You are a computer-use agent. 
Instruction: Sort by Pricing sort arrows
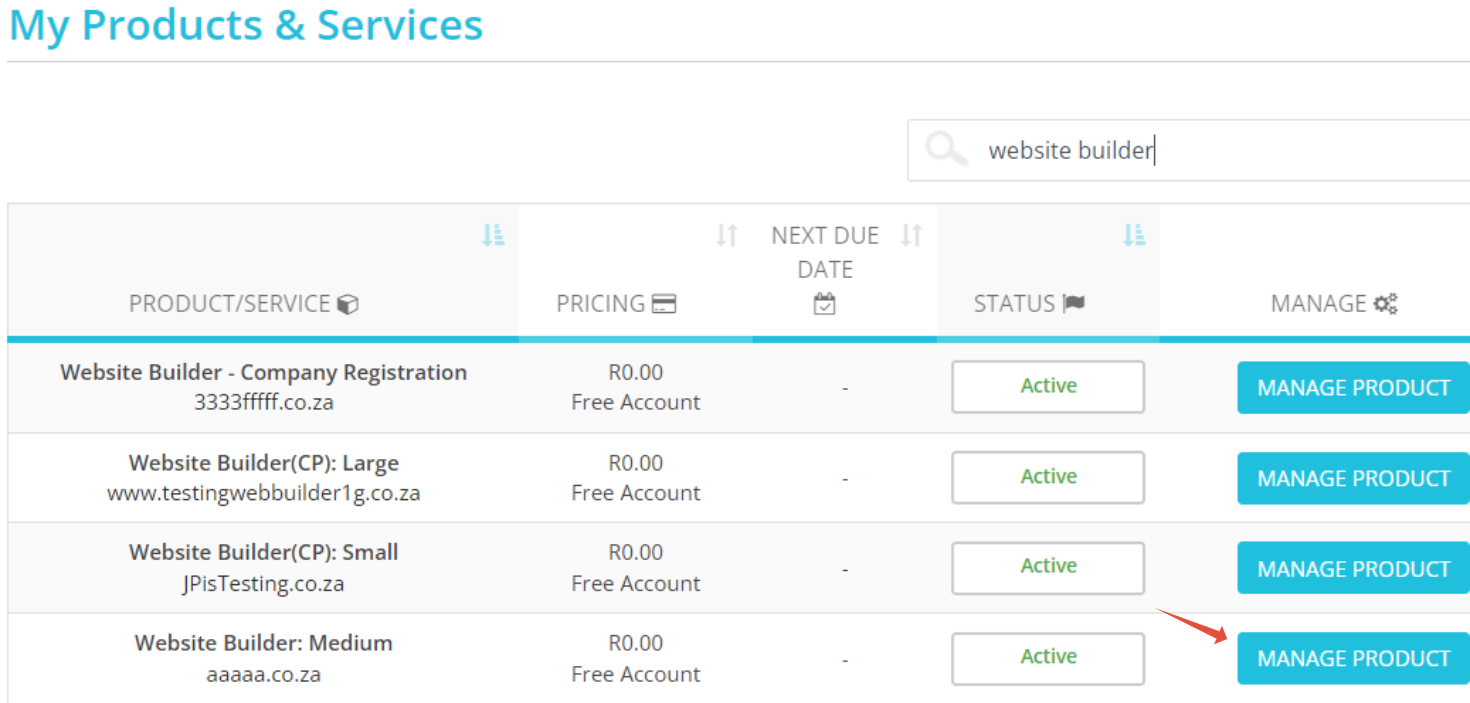pos(727,235)
